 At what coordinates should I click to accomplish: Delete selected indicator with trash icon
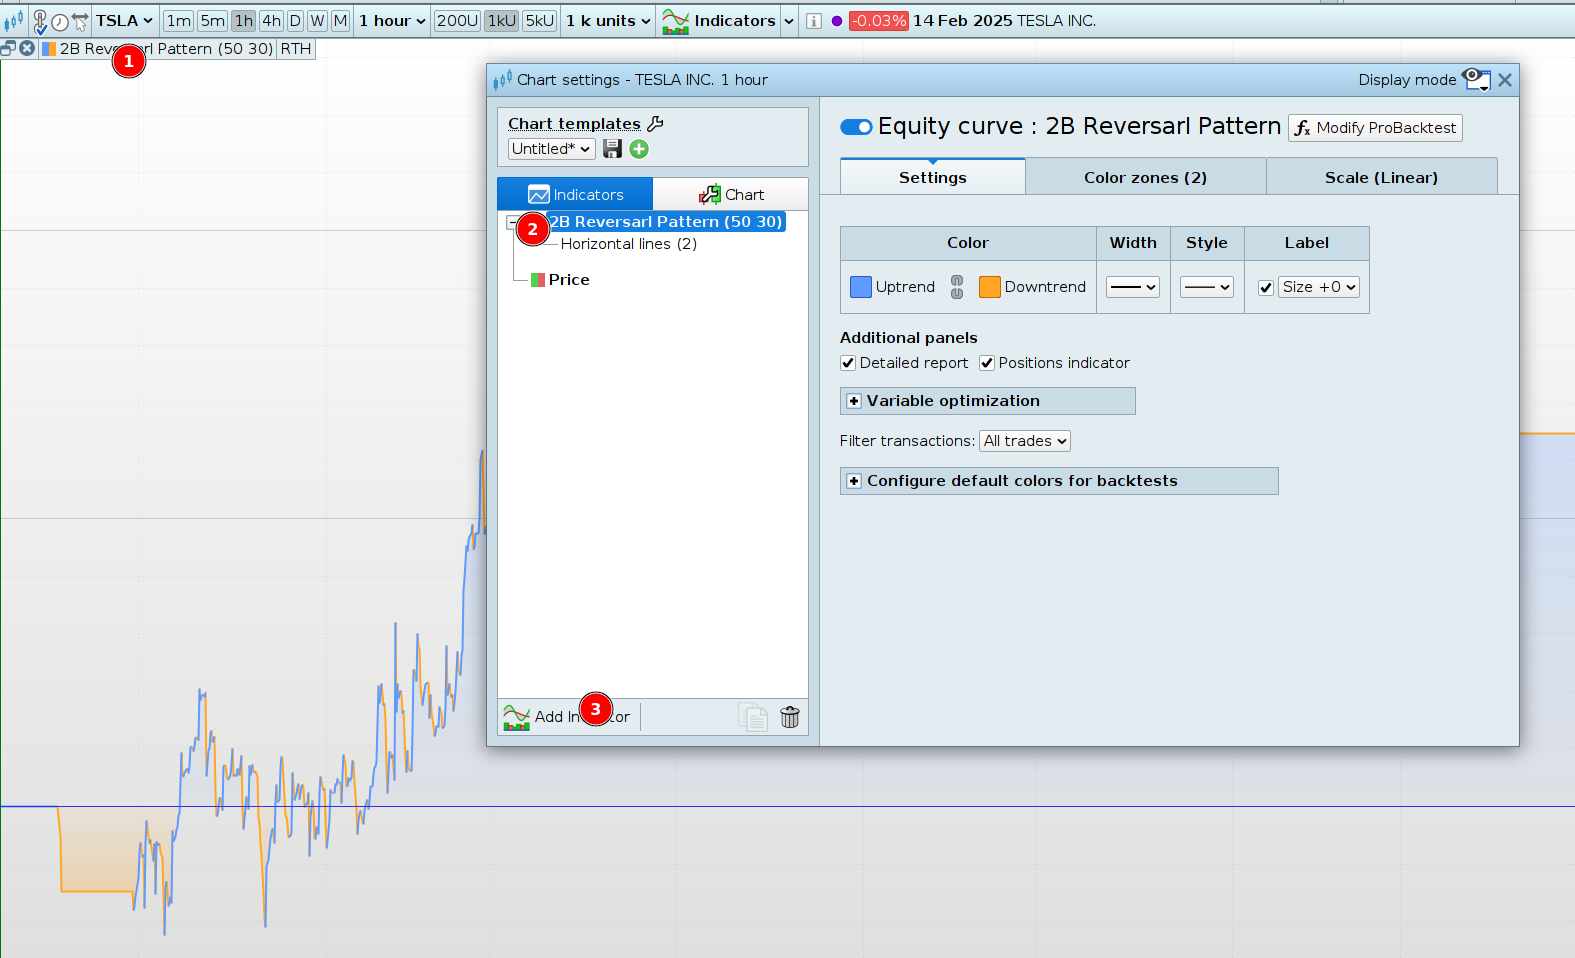pos(790,717)
